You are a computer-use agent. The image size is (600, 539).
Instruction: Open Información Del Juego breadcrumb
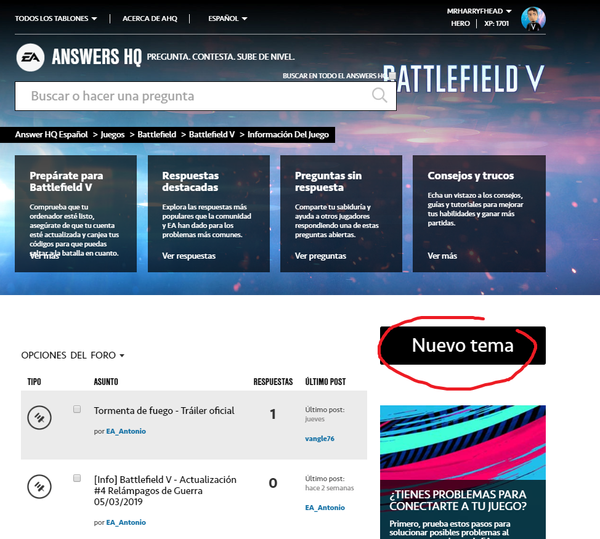pos(288,135)
